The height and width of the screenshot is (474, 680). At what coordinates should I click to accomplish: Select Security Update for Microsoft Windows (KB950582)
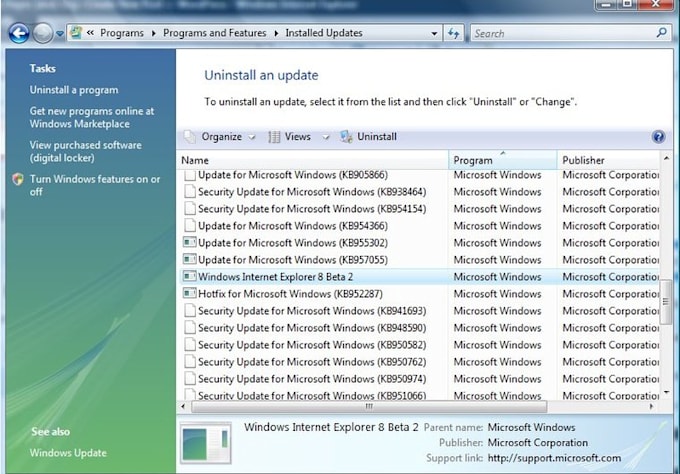[312, 345]
